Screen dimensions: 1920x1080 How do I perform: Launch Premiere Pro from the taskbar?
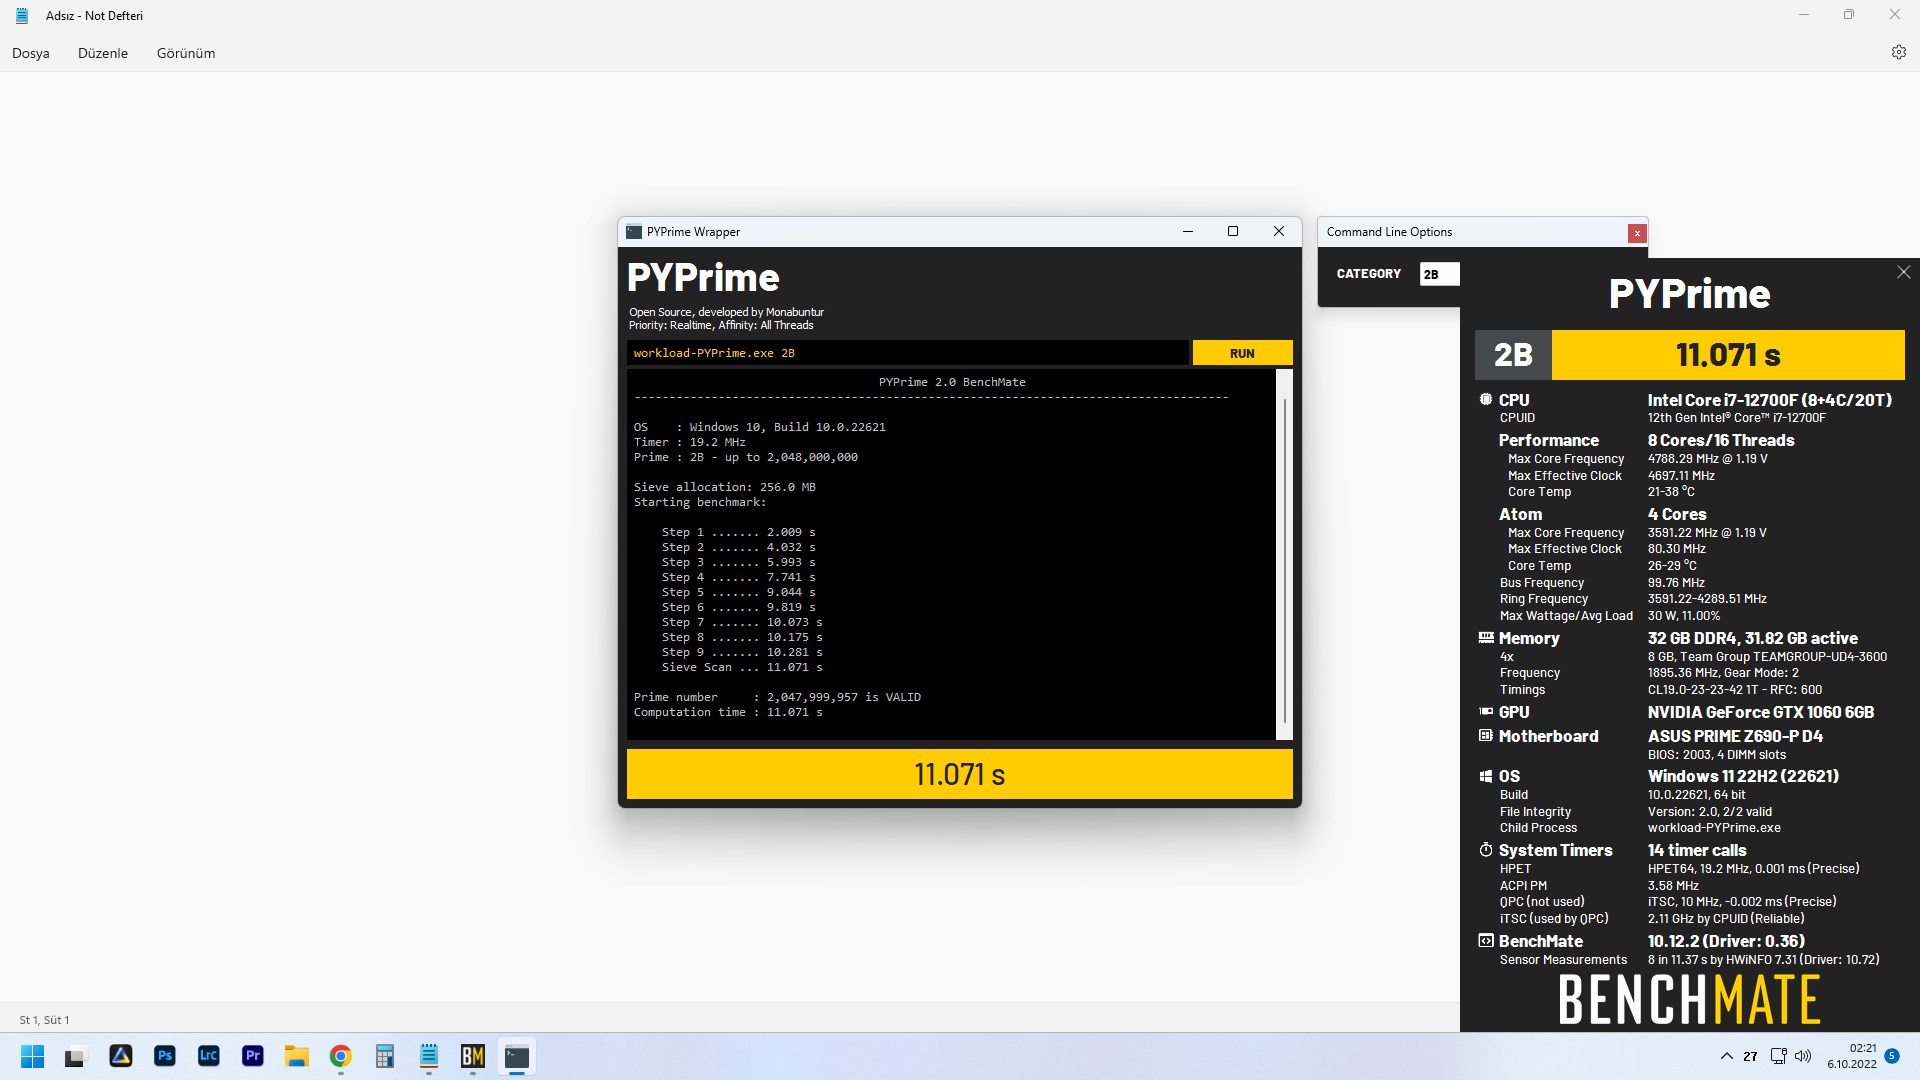coord(253,1056)
